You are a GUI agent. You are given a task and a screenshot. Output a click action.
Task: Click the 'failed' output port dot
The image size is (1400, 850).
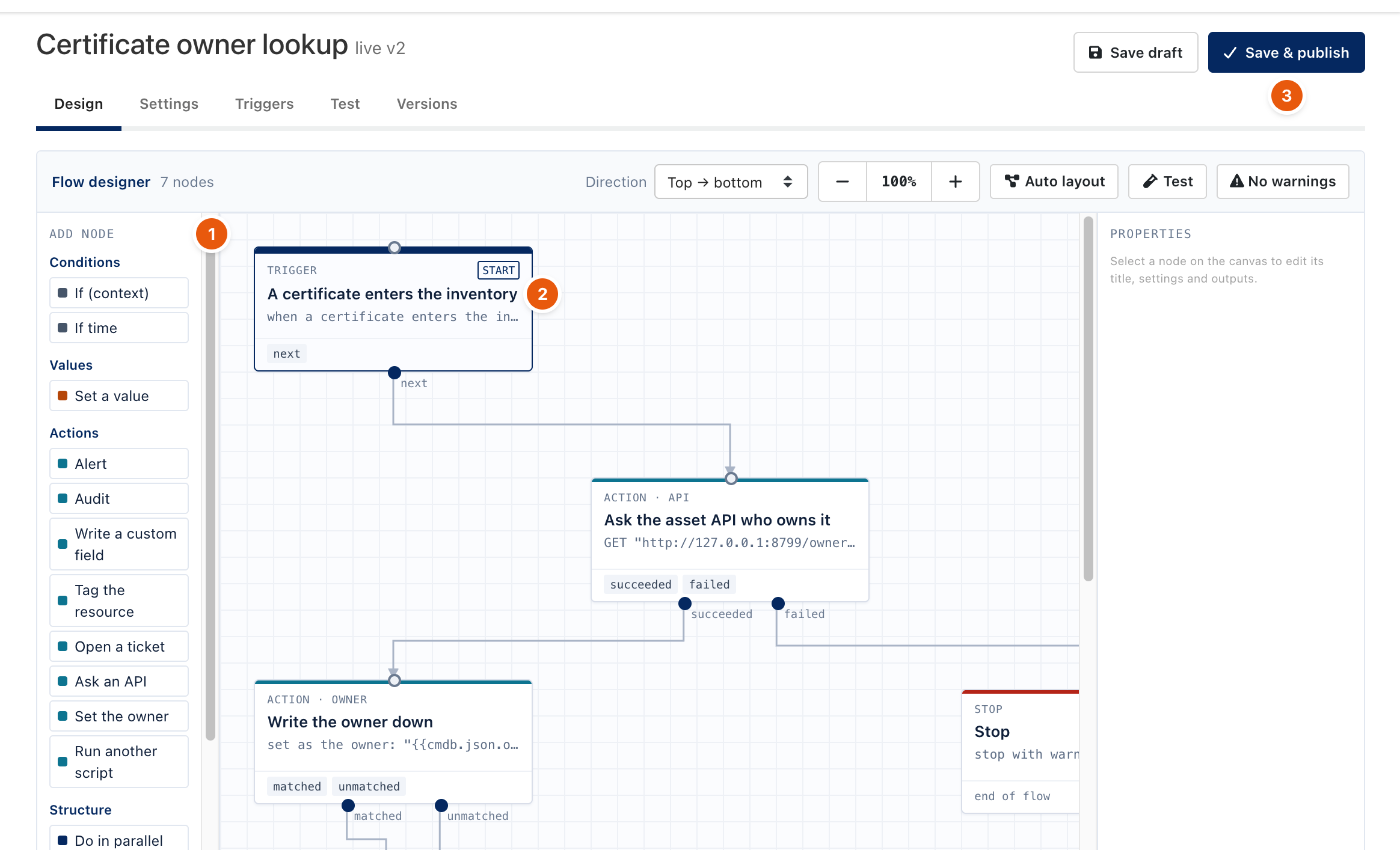point(777,603)
